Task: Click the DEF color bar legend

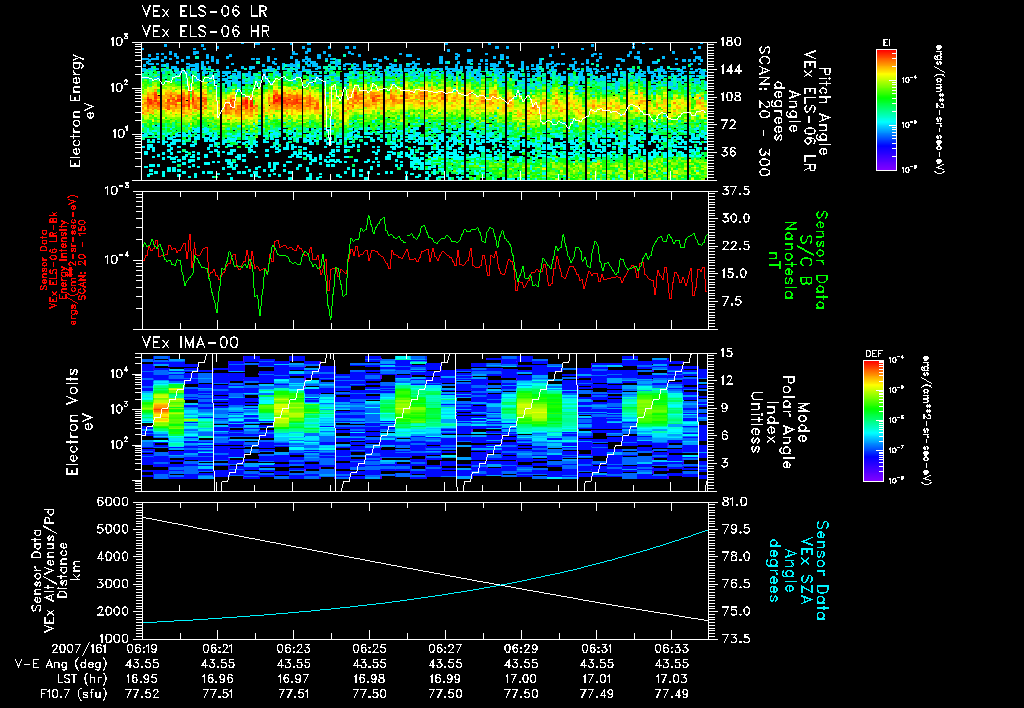Action: (873, 421)
